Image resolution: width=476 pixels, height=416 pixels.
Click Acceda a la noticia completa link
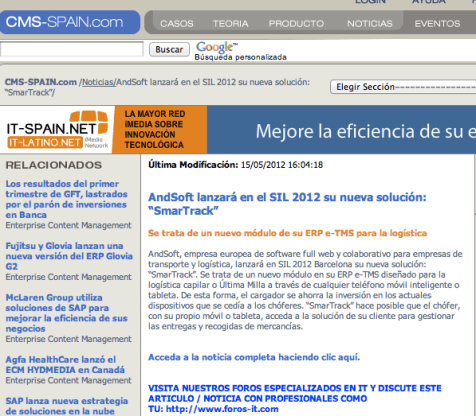pyautogui.click(x=254, y=357)
